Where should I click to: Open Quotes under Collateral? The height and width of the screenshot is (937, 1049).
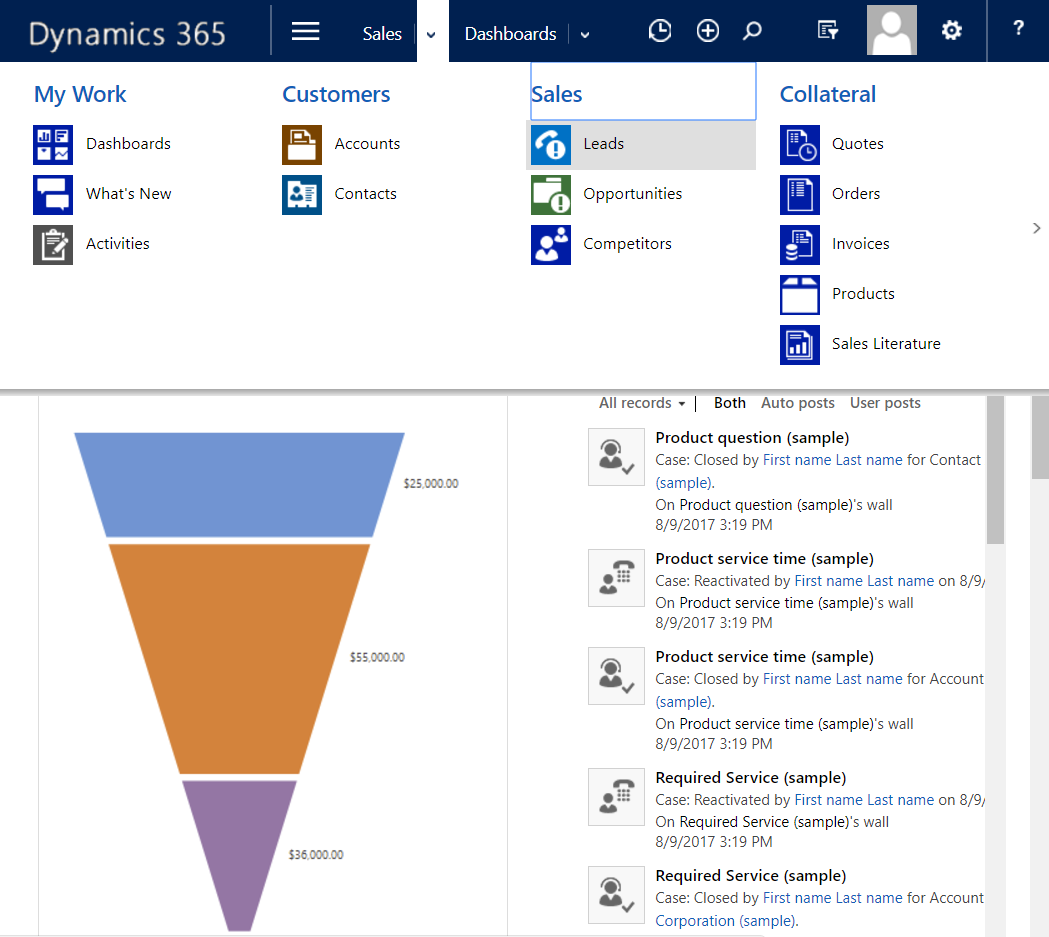coord(857,144)
